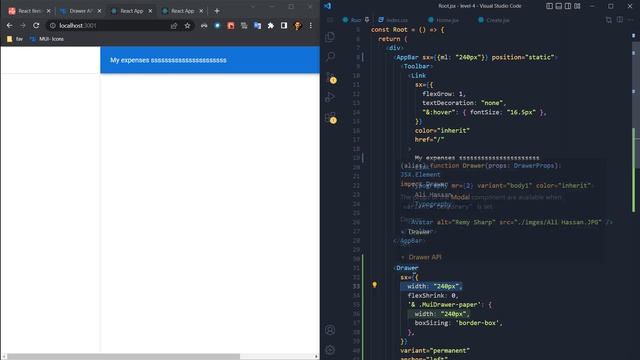Close the first React Item browser tab

point(49,11)
